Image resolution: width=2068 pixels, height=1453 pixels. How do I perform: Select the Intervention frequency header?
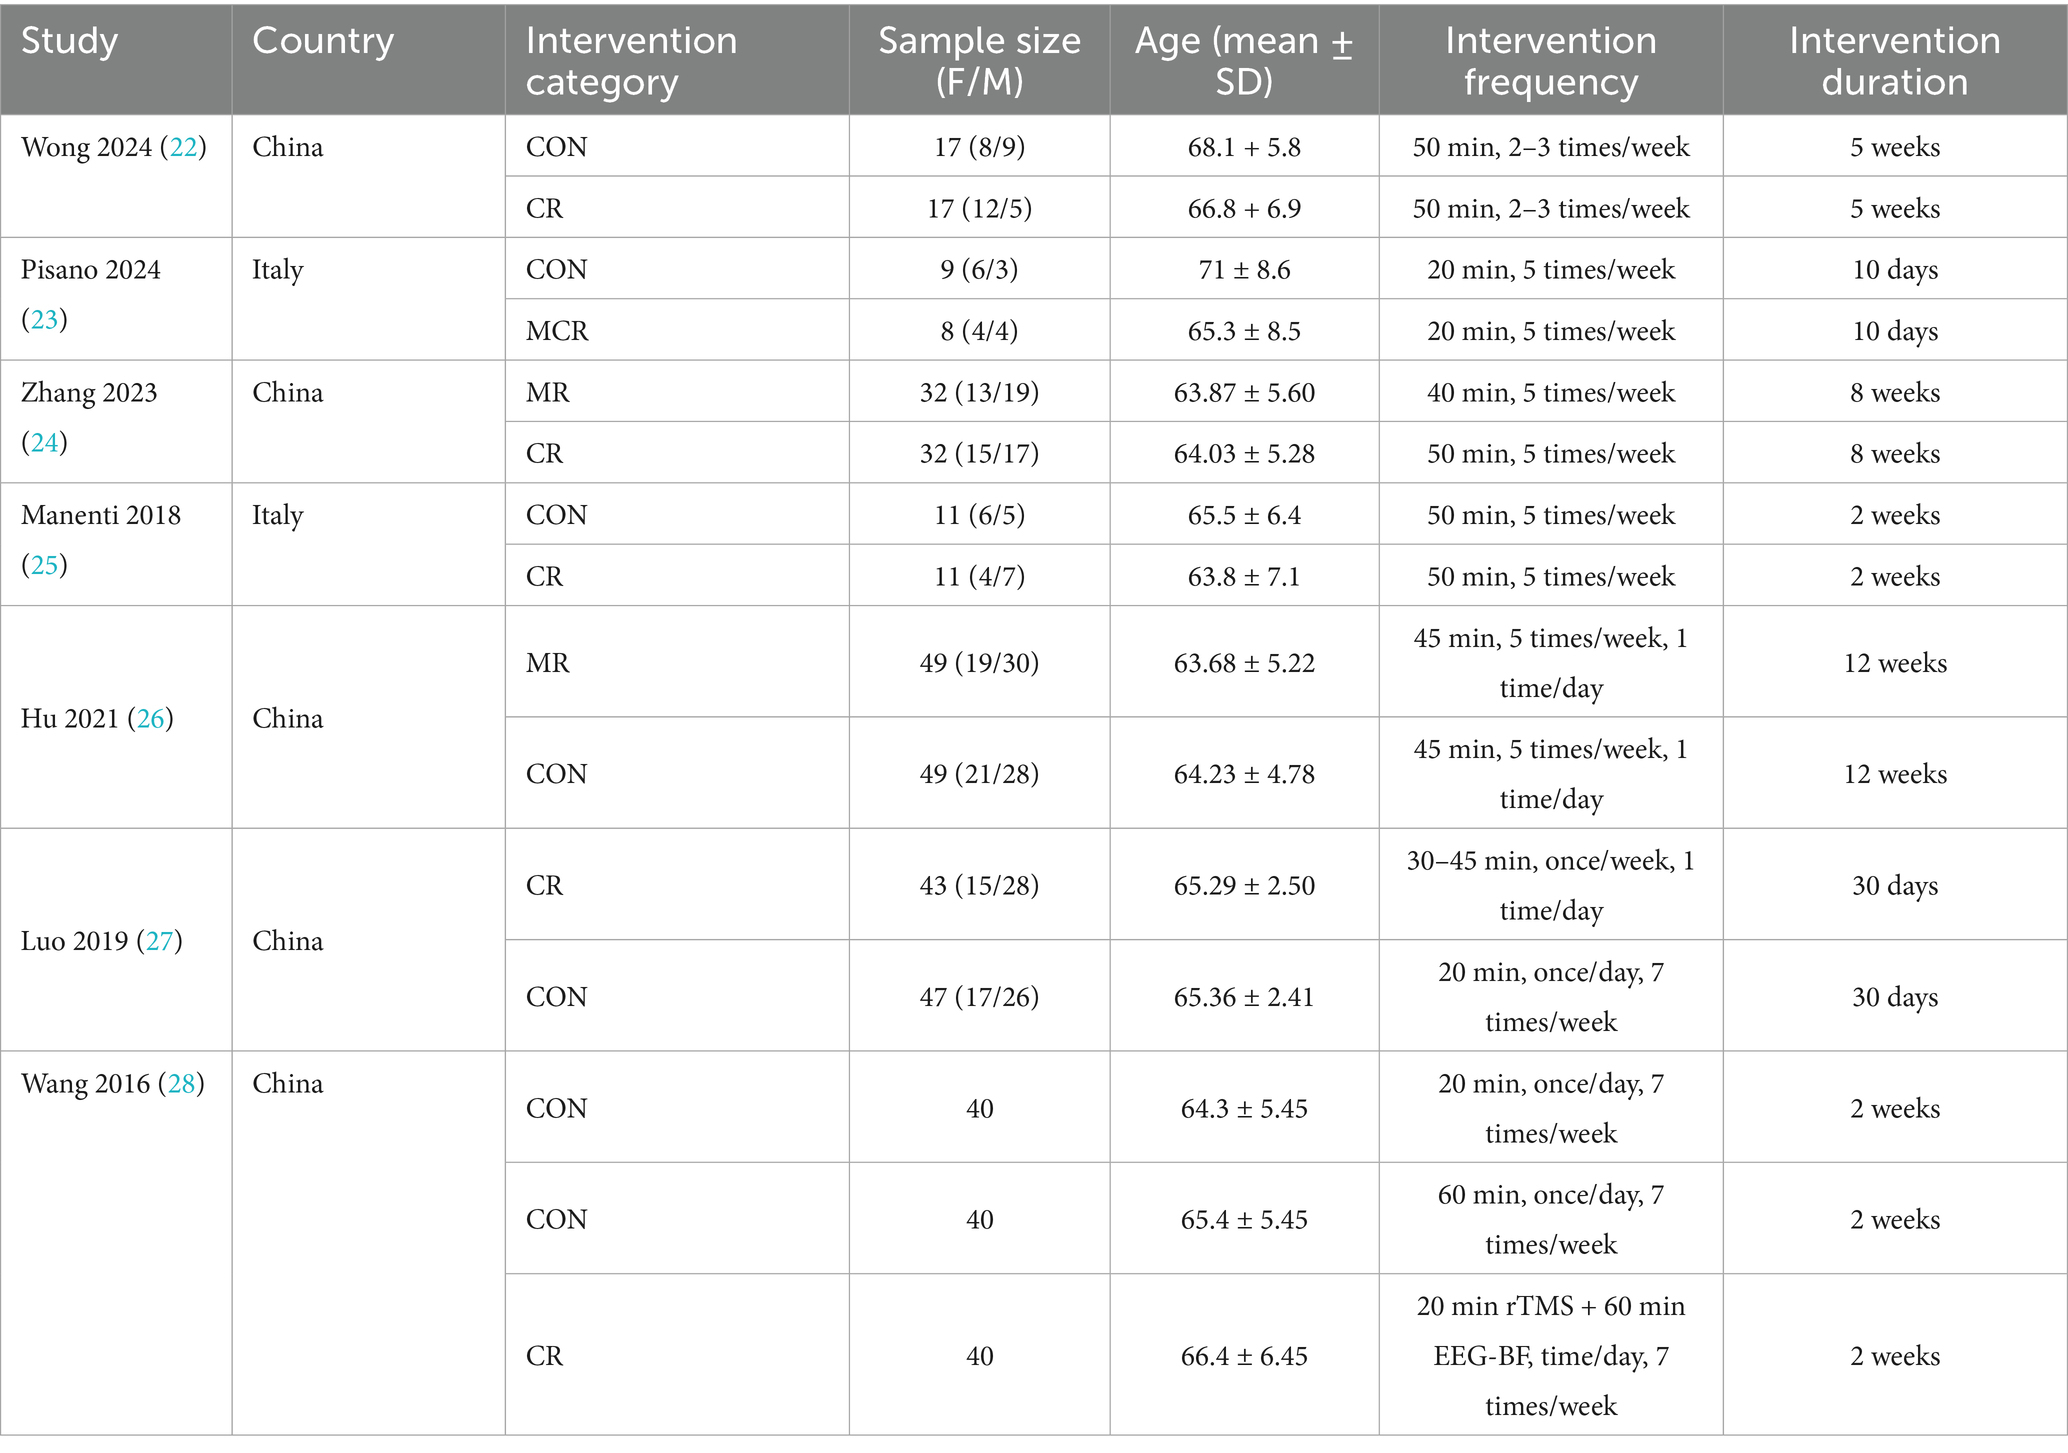(x=1550, y=61)
